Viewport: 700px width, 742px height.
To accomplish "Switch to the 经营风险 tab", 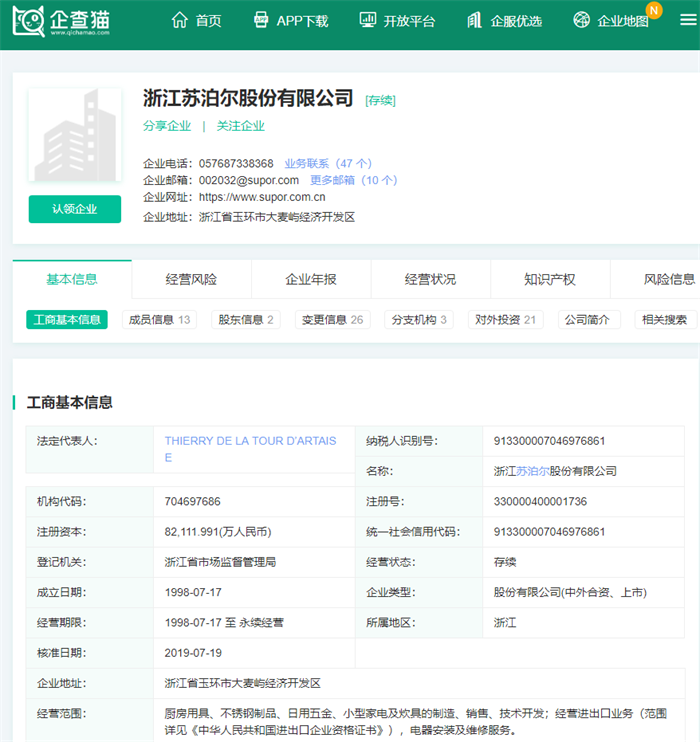I will click(191, 279).
